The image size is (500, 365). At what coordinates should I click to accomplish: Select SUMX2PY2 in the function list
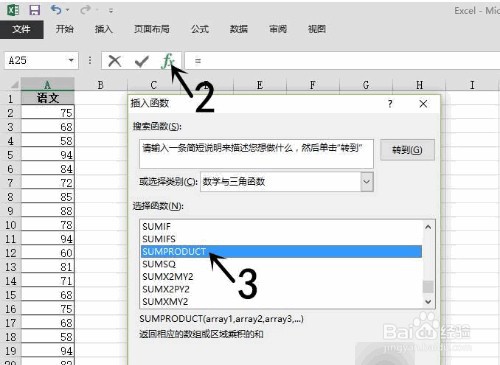tap(281, 289)
